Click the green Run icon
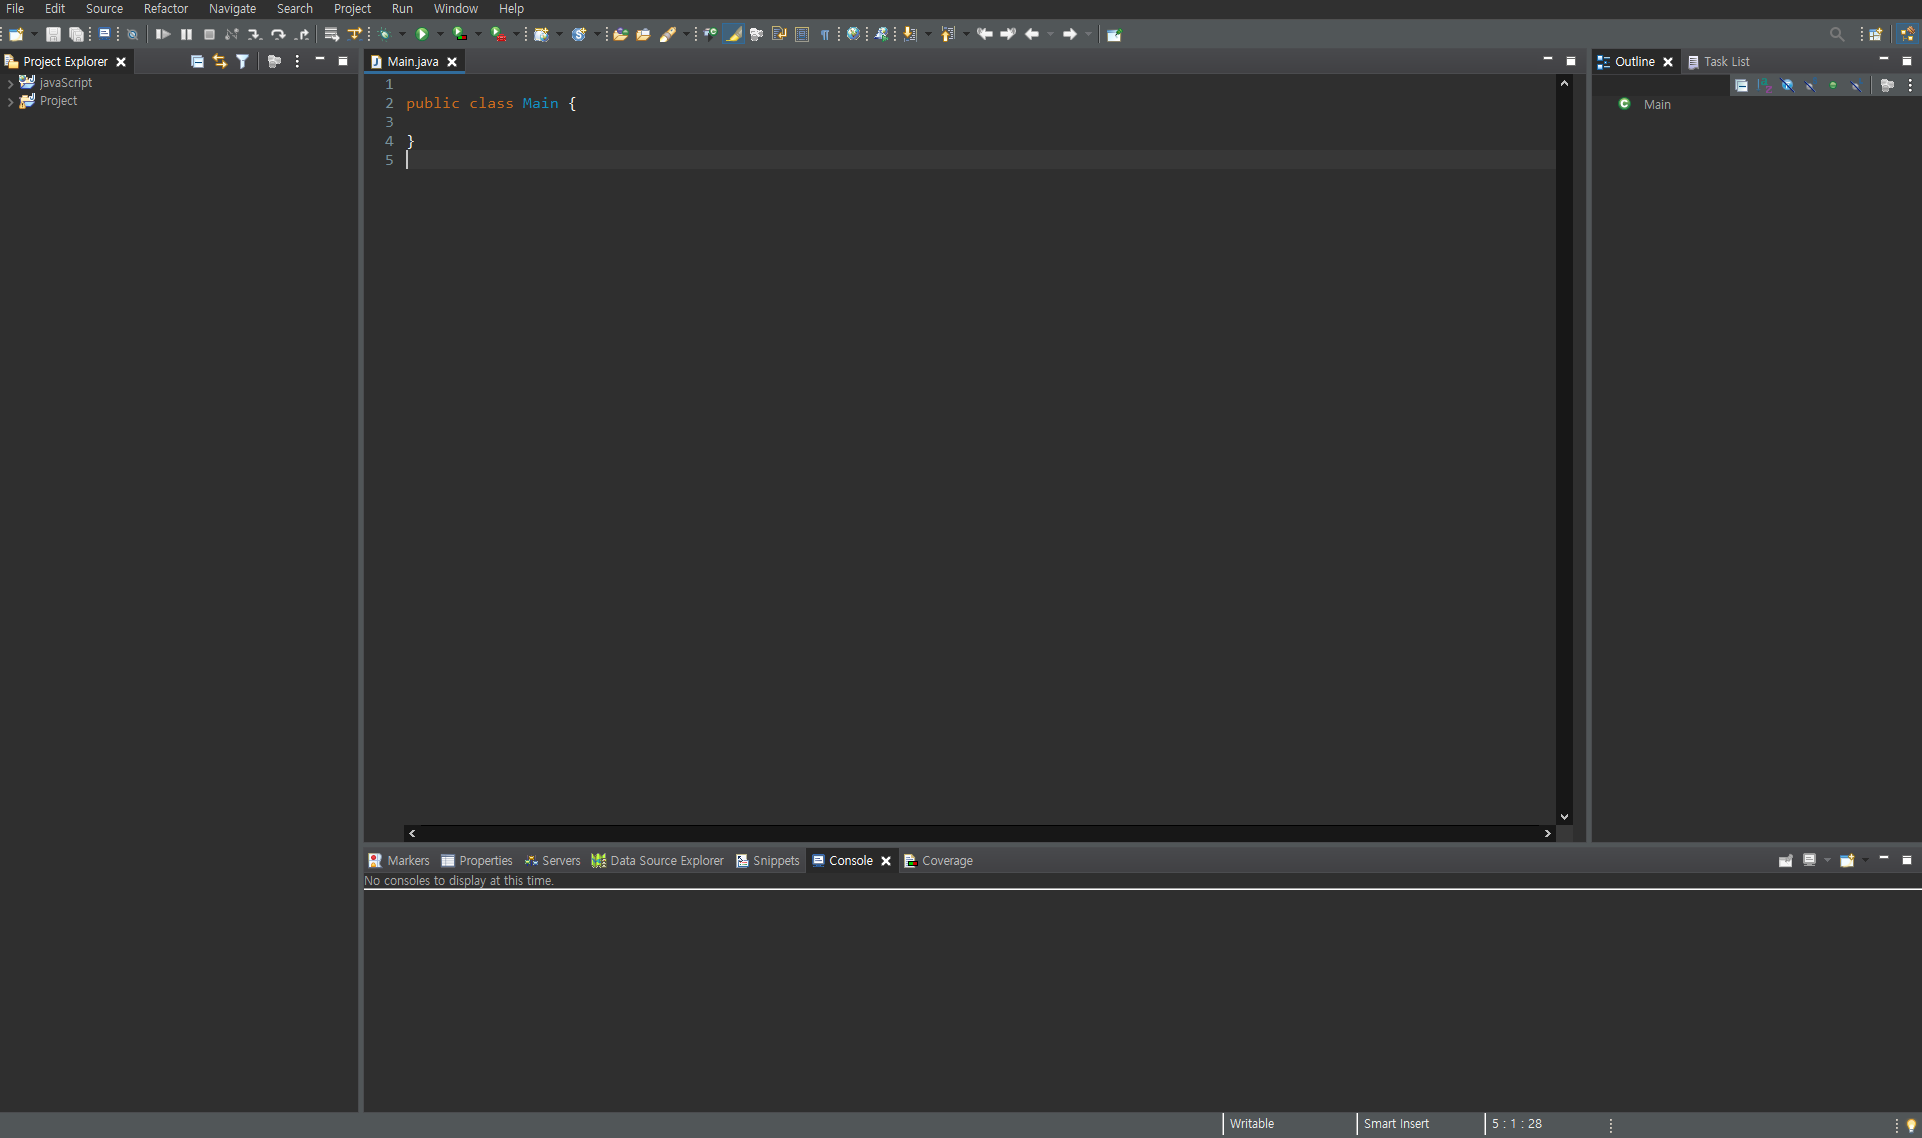Screen dimensions: 1922x1138 pyautogui.click(x=422, y=34)
